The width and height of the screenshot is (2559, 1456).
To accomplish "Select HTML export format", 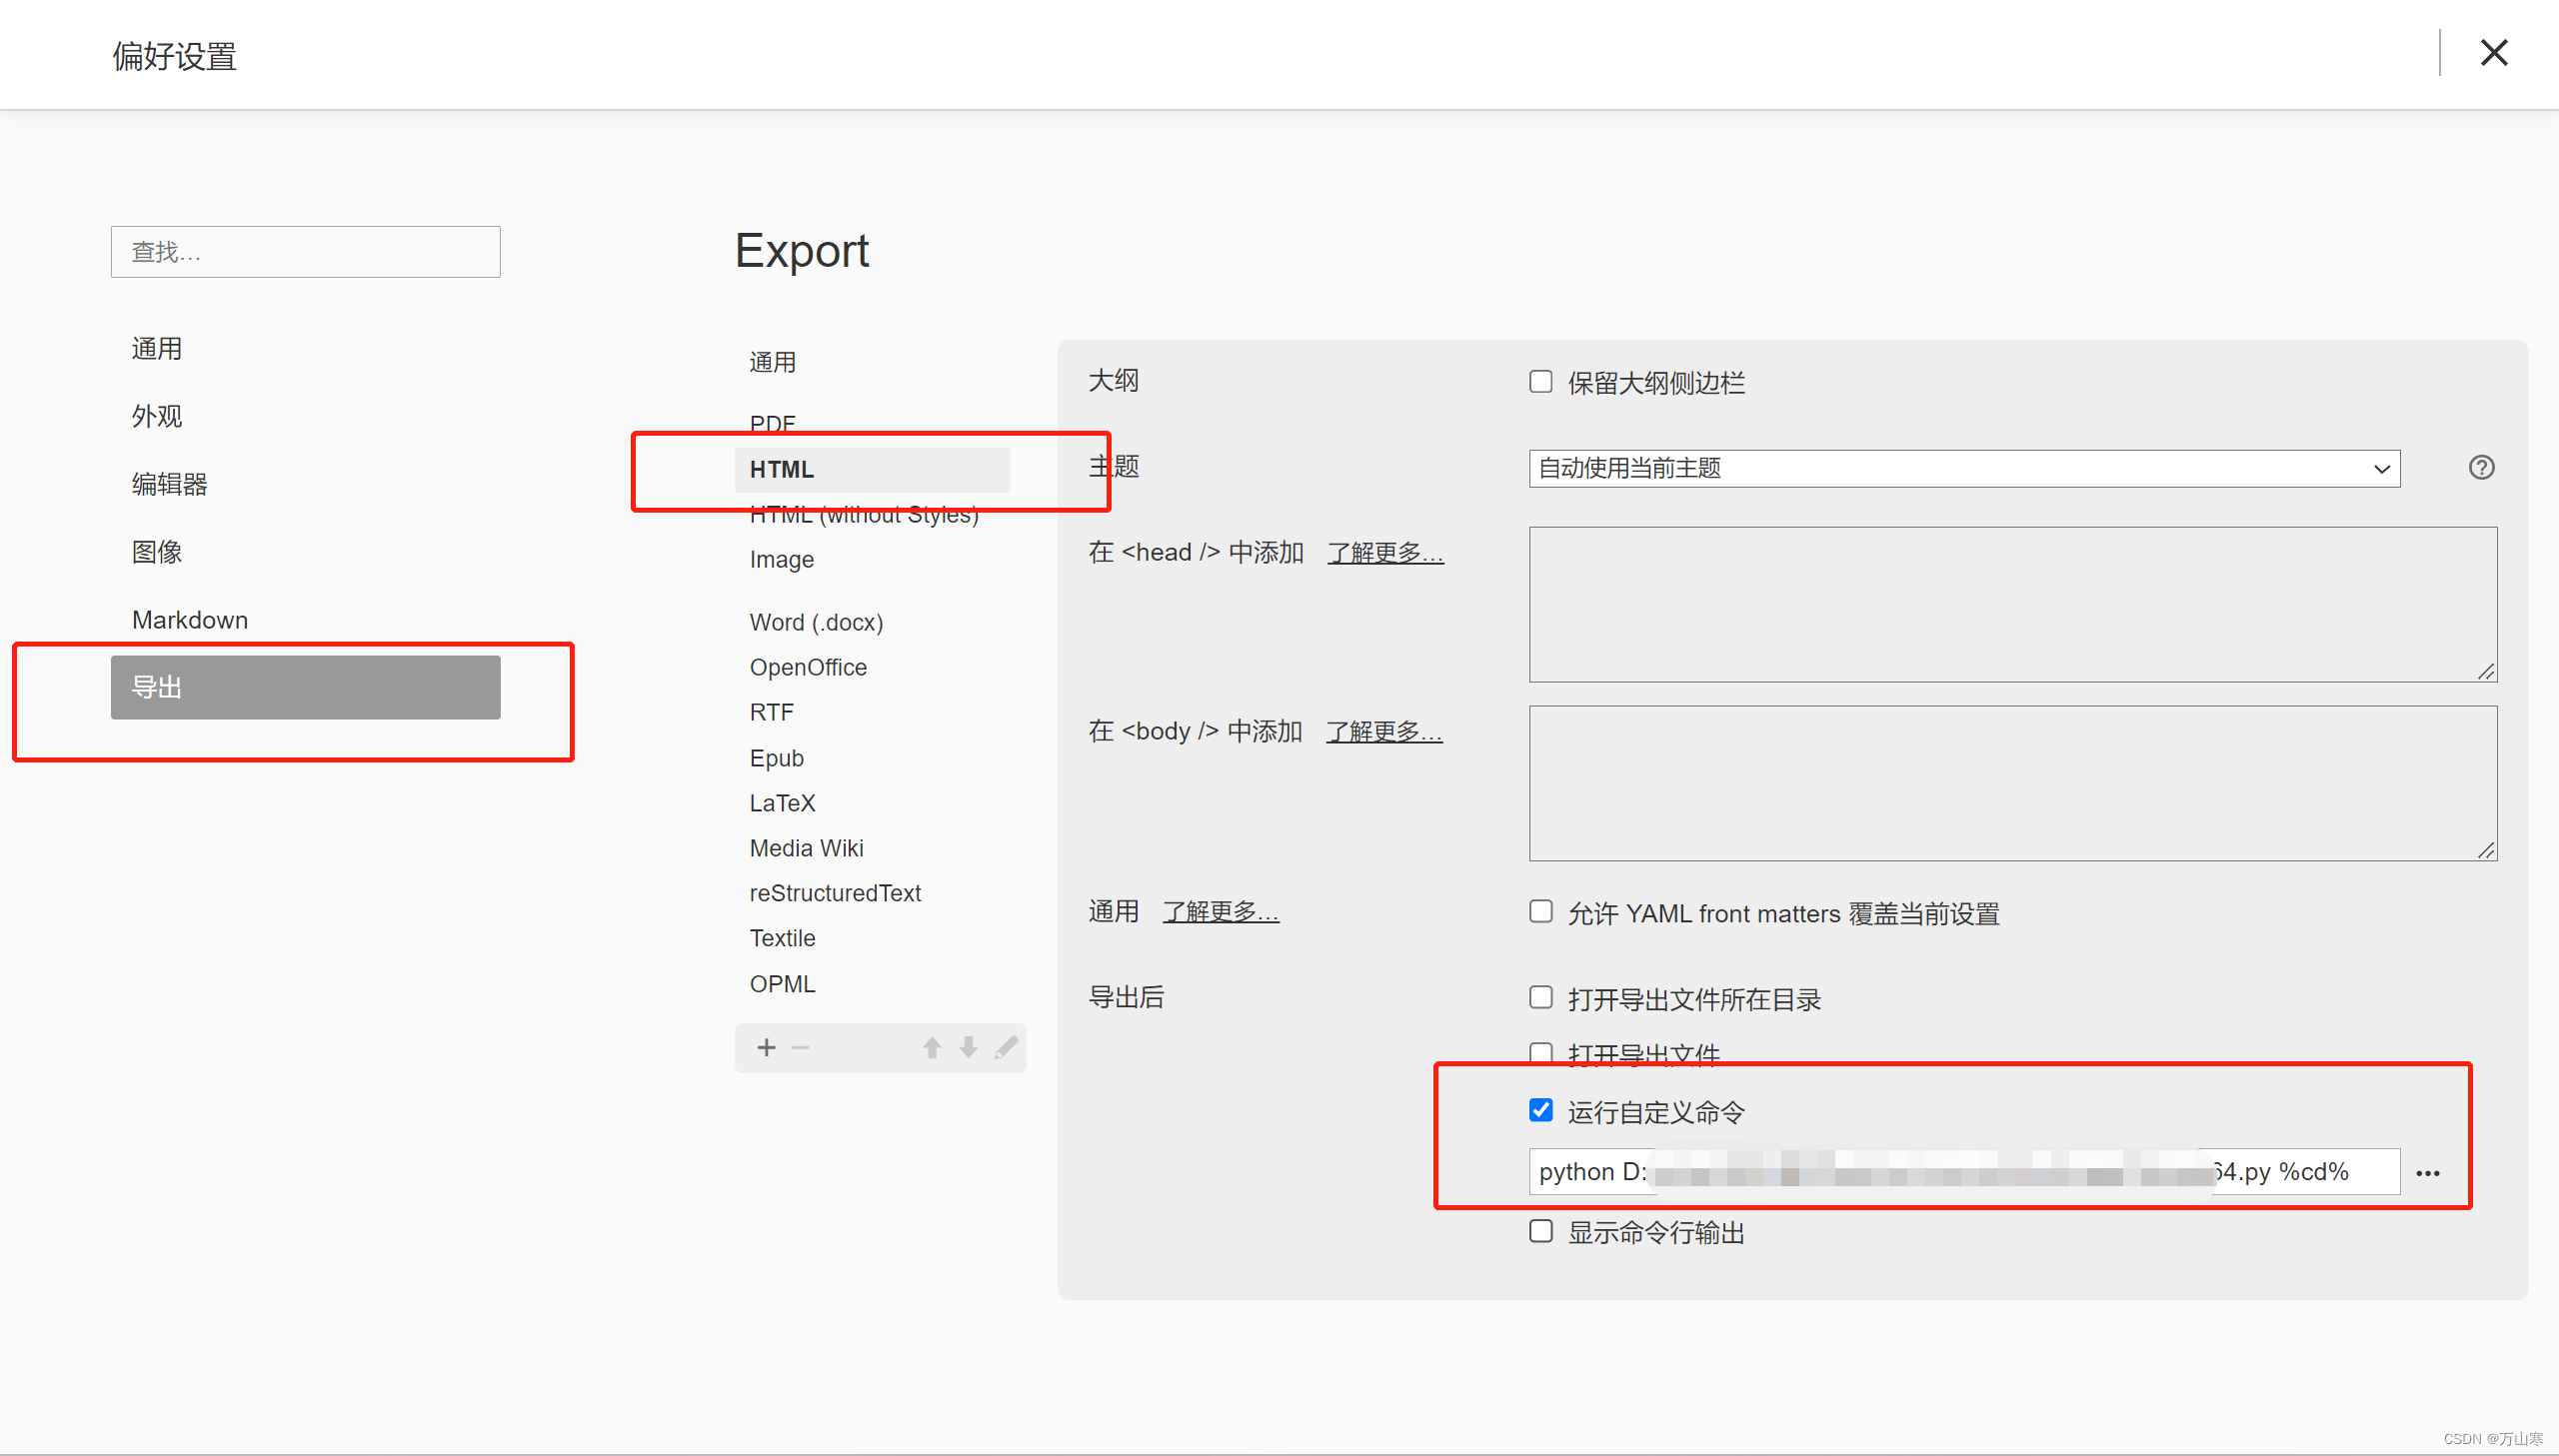I will pyautogui.click(x=872, y=469).
